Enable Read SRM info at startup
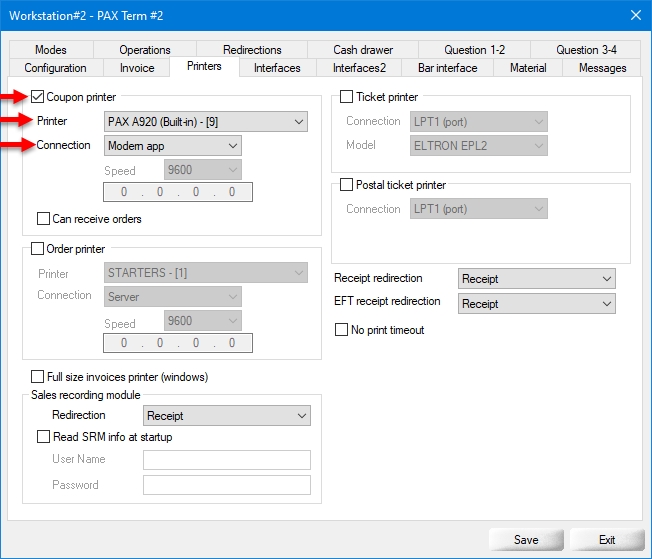652x559 pixels. (x=44, y=437)
